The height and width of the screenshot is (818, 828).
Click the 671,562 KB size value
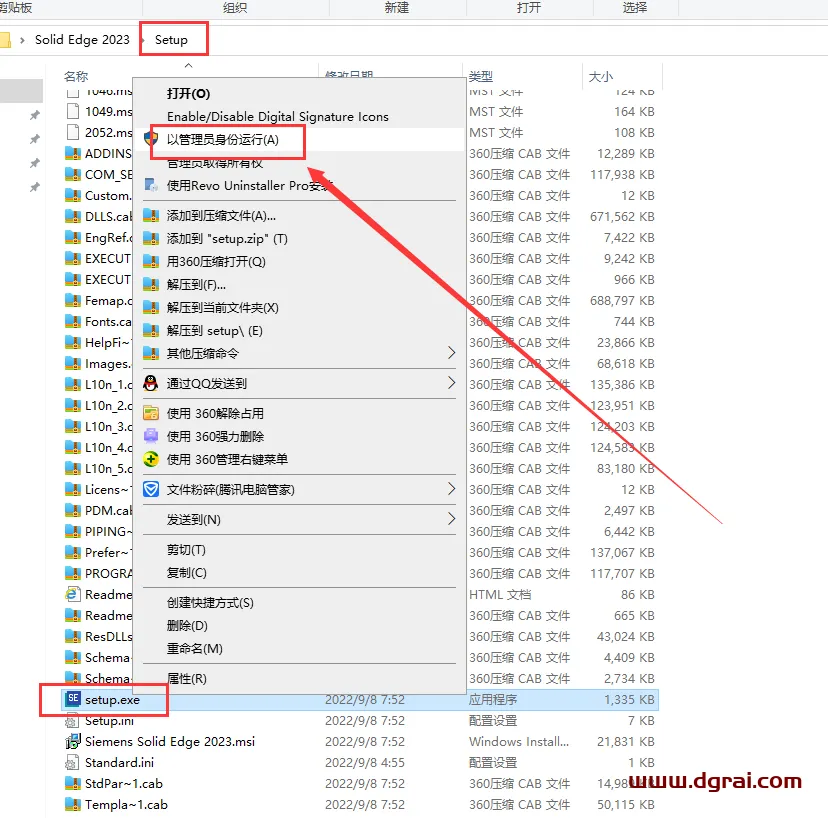622,217
